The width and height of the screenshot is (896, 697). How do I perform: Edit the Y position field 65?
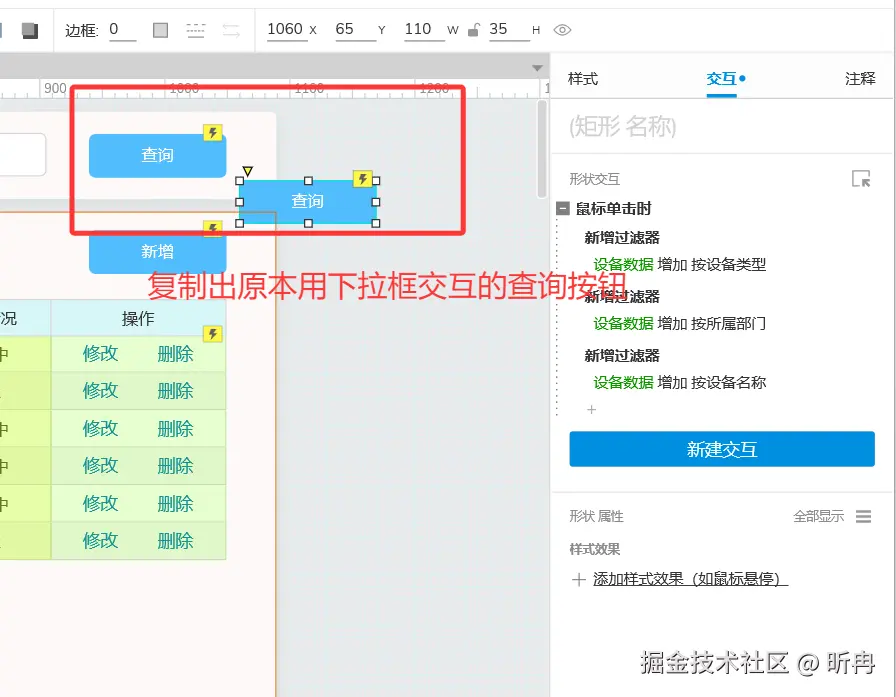[354, 29]
